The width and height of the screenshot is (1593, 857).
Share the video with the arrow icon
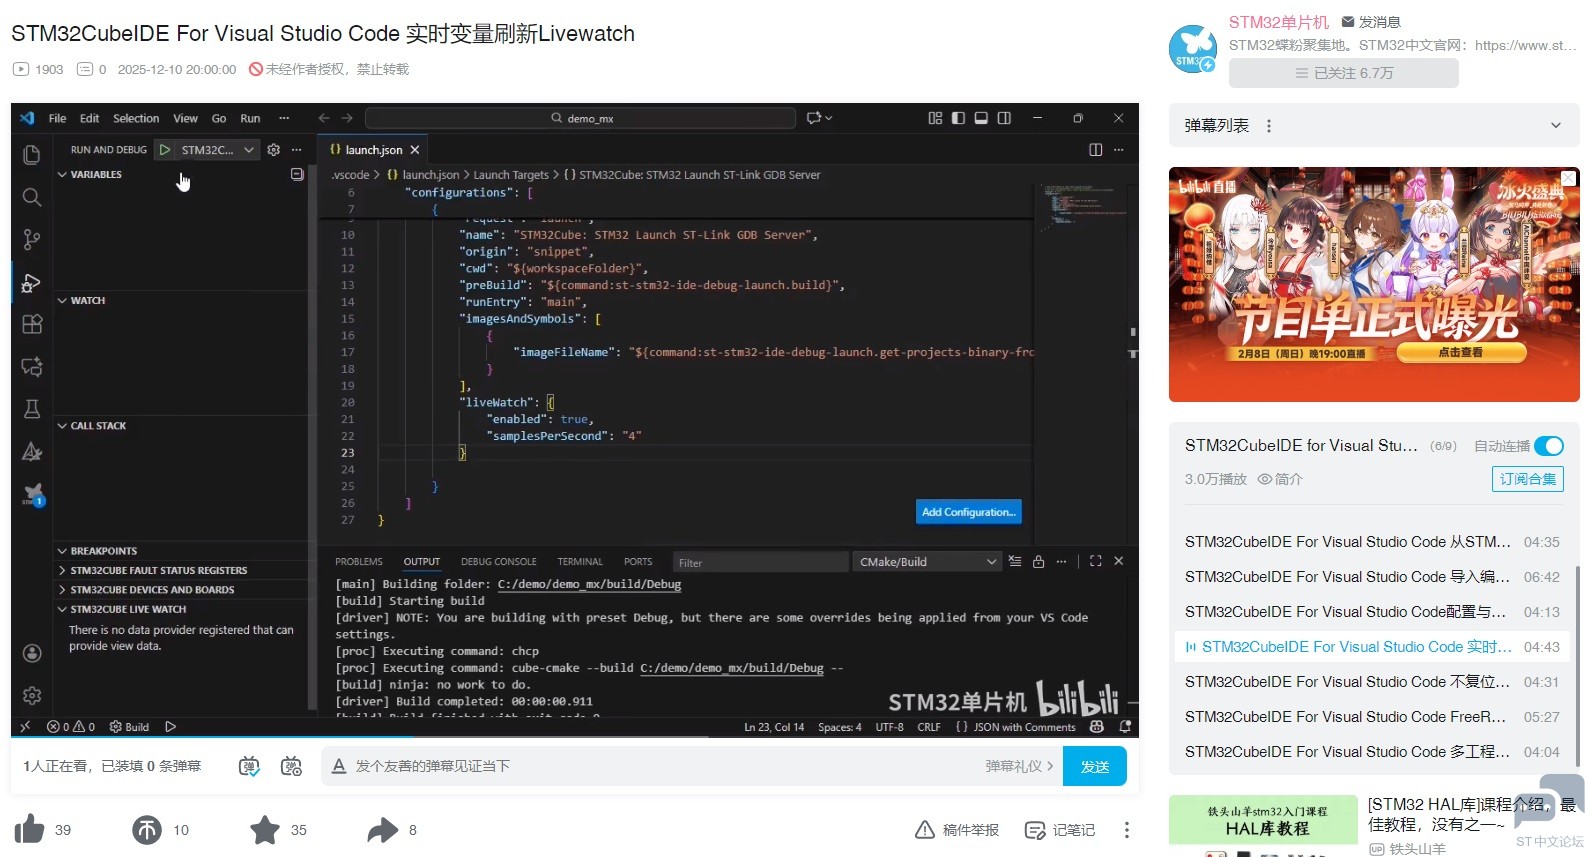pyautogui.click(x=383, y=829)
